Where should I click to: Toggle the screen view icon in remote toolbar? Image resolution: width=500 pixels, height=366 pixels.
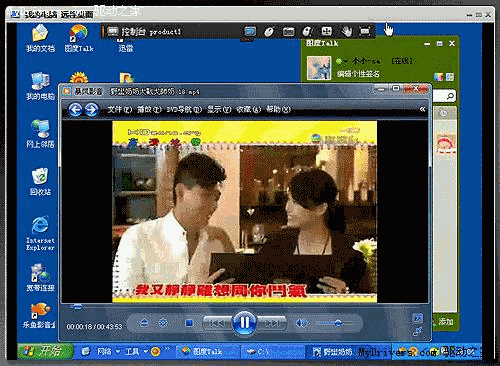click(250, 32)
